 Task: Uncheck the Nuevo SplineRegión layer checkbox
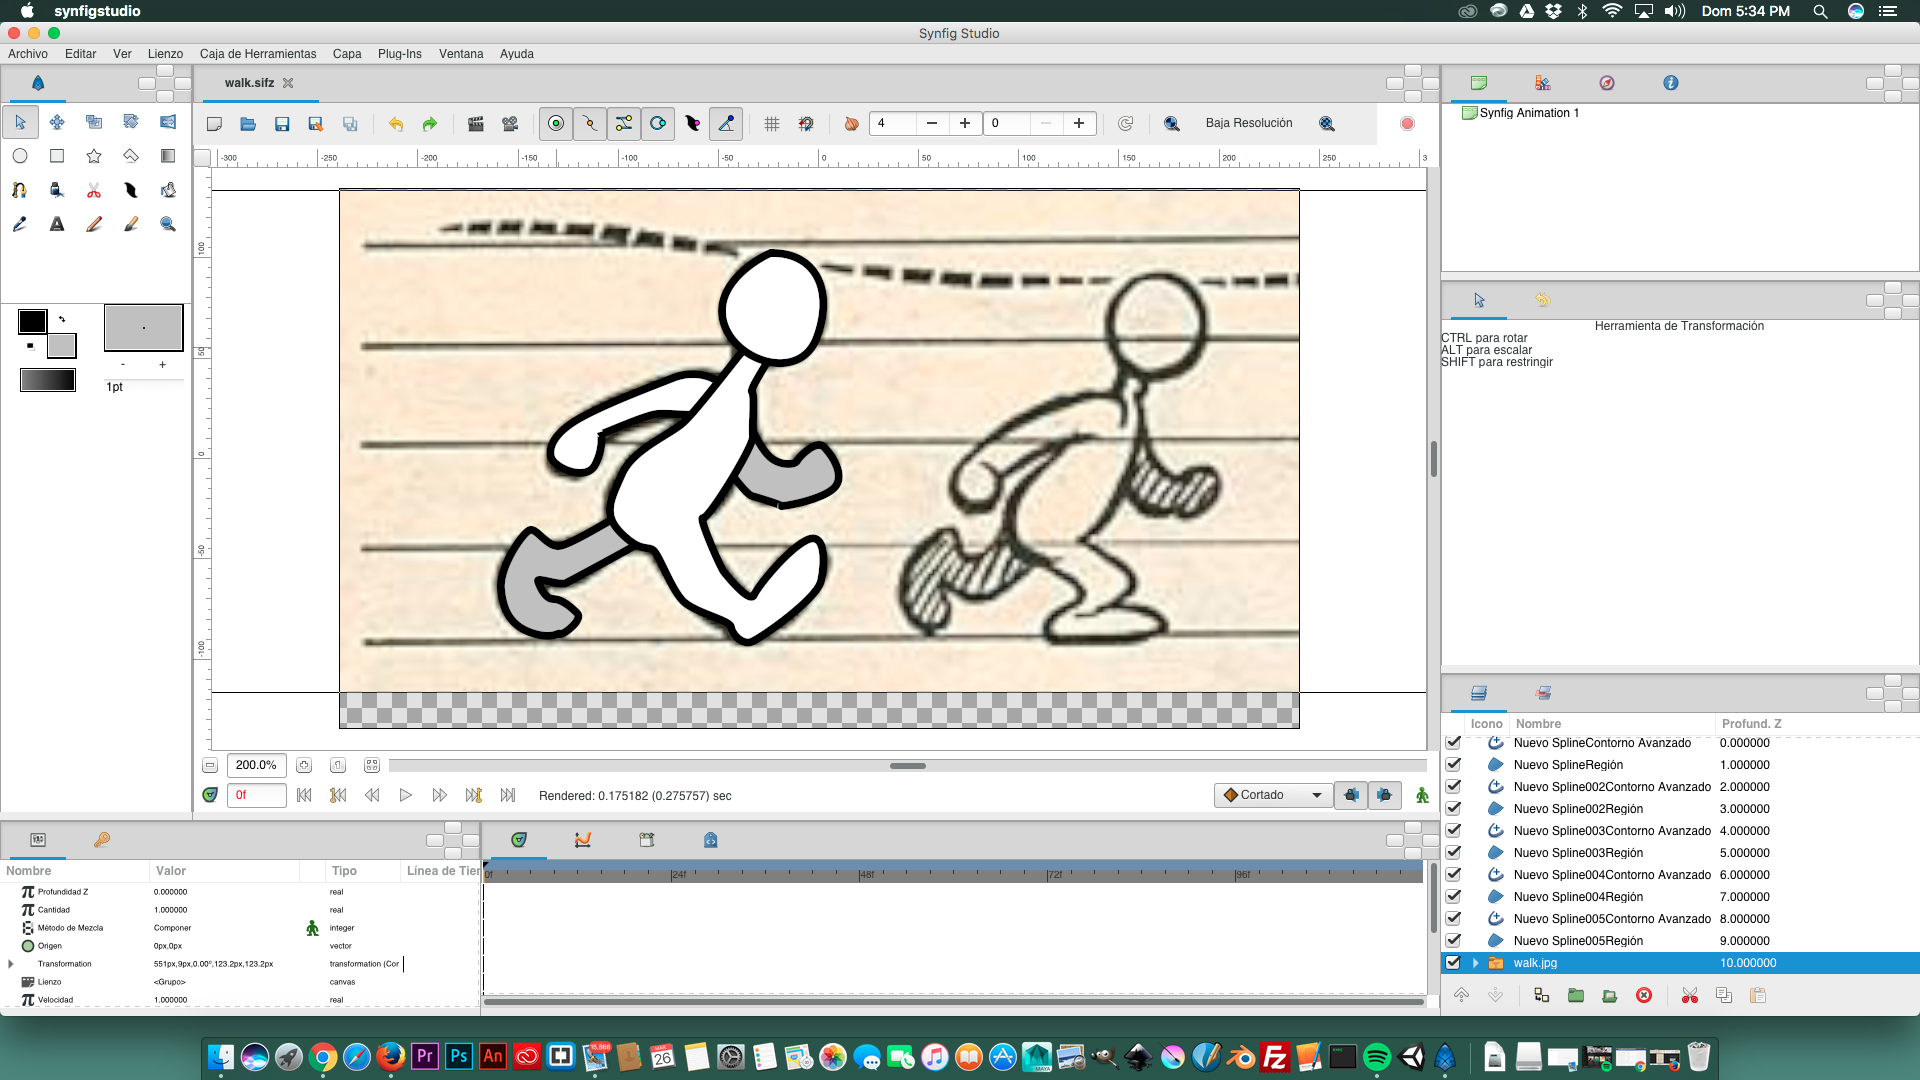(x=1453, y=765)
